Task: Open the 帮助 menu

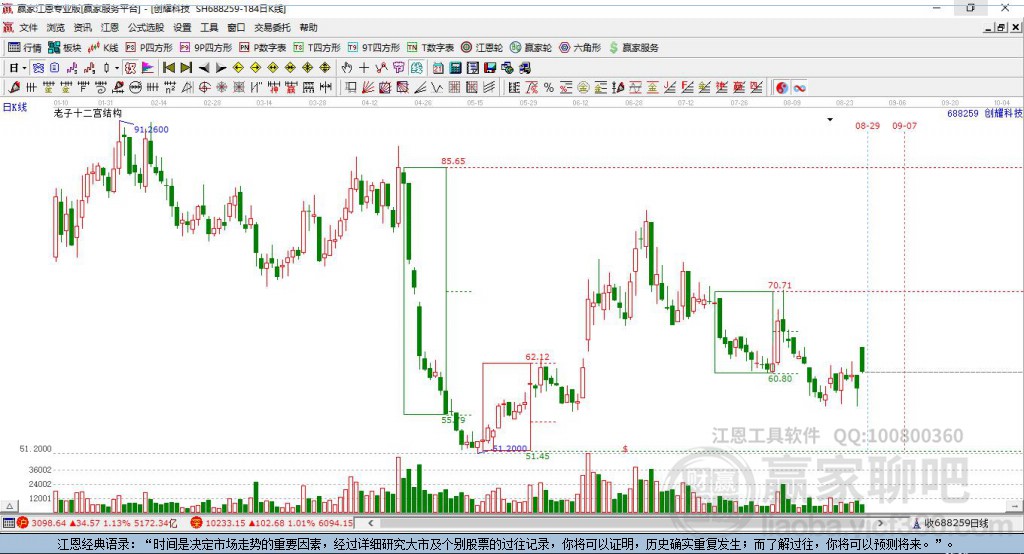Action: point(308,27)
